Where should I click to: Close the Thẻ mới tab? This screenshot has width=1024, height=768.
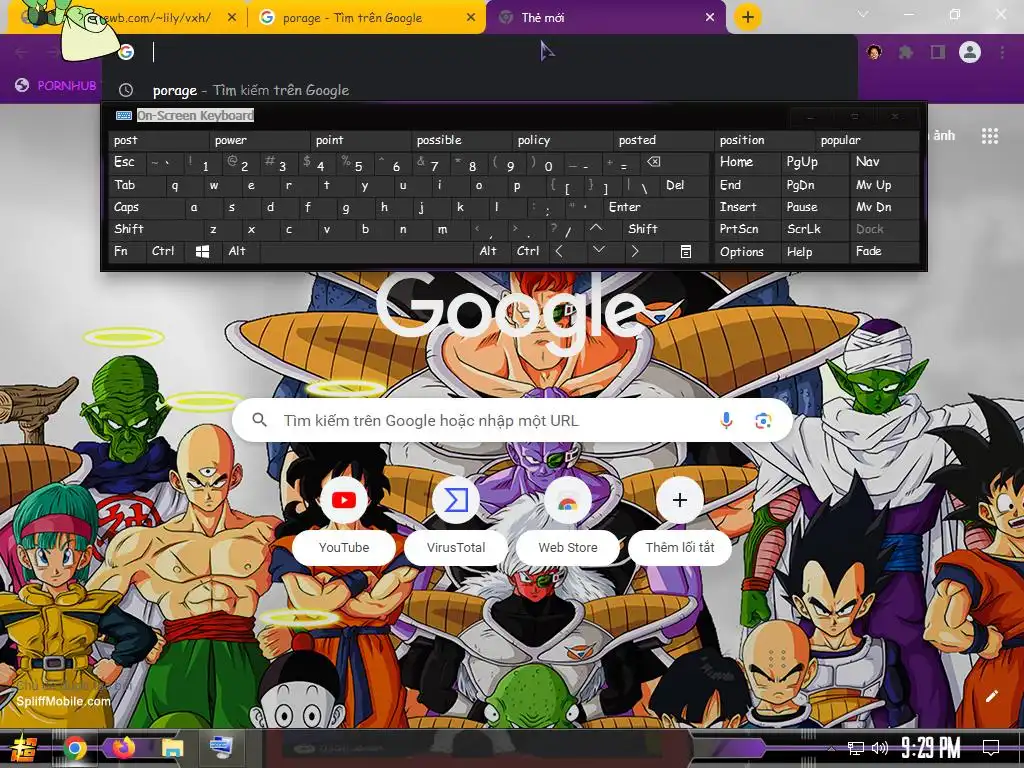[x=710, y=18]
